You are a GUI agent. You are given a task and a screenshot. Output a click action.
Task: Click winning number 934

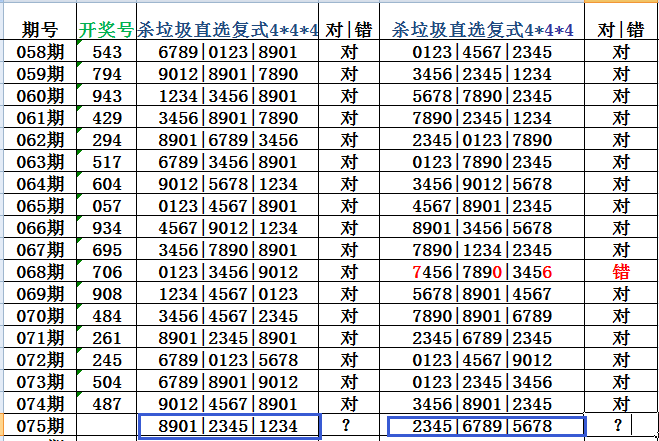(106, 227)
